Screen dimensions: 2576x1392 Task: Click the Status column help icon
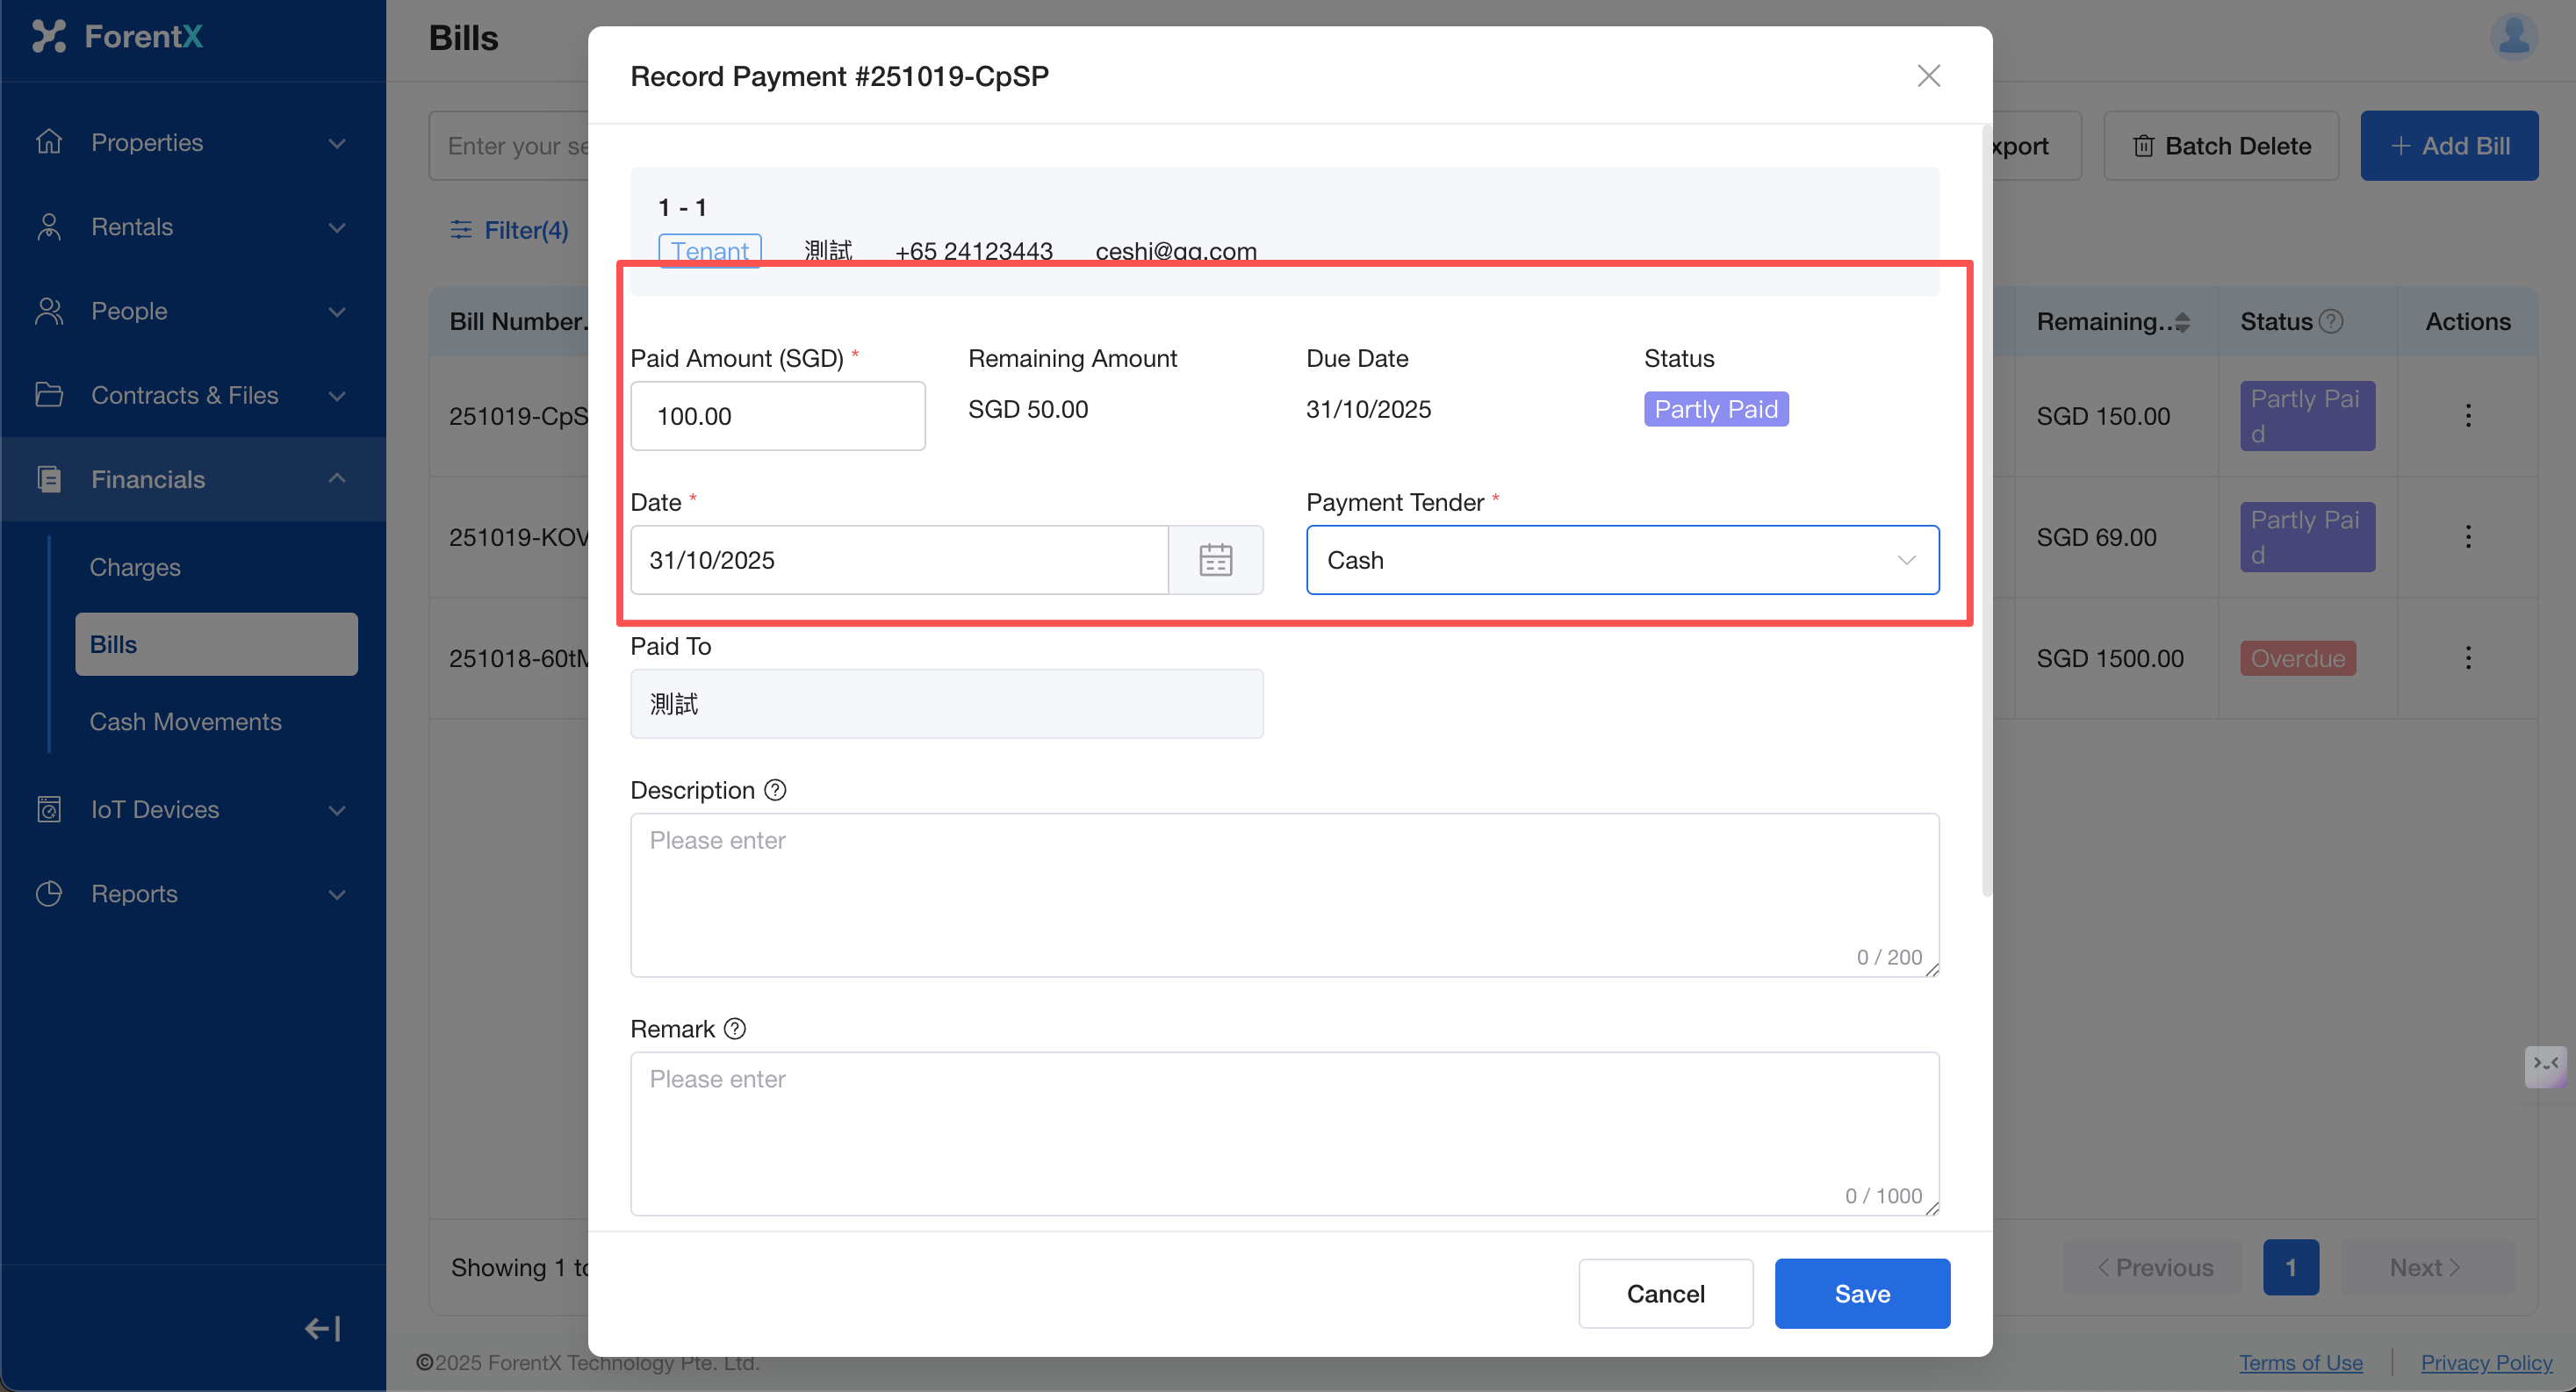click(2331, 321)
